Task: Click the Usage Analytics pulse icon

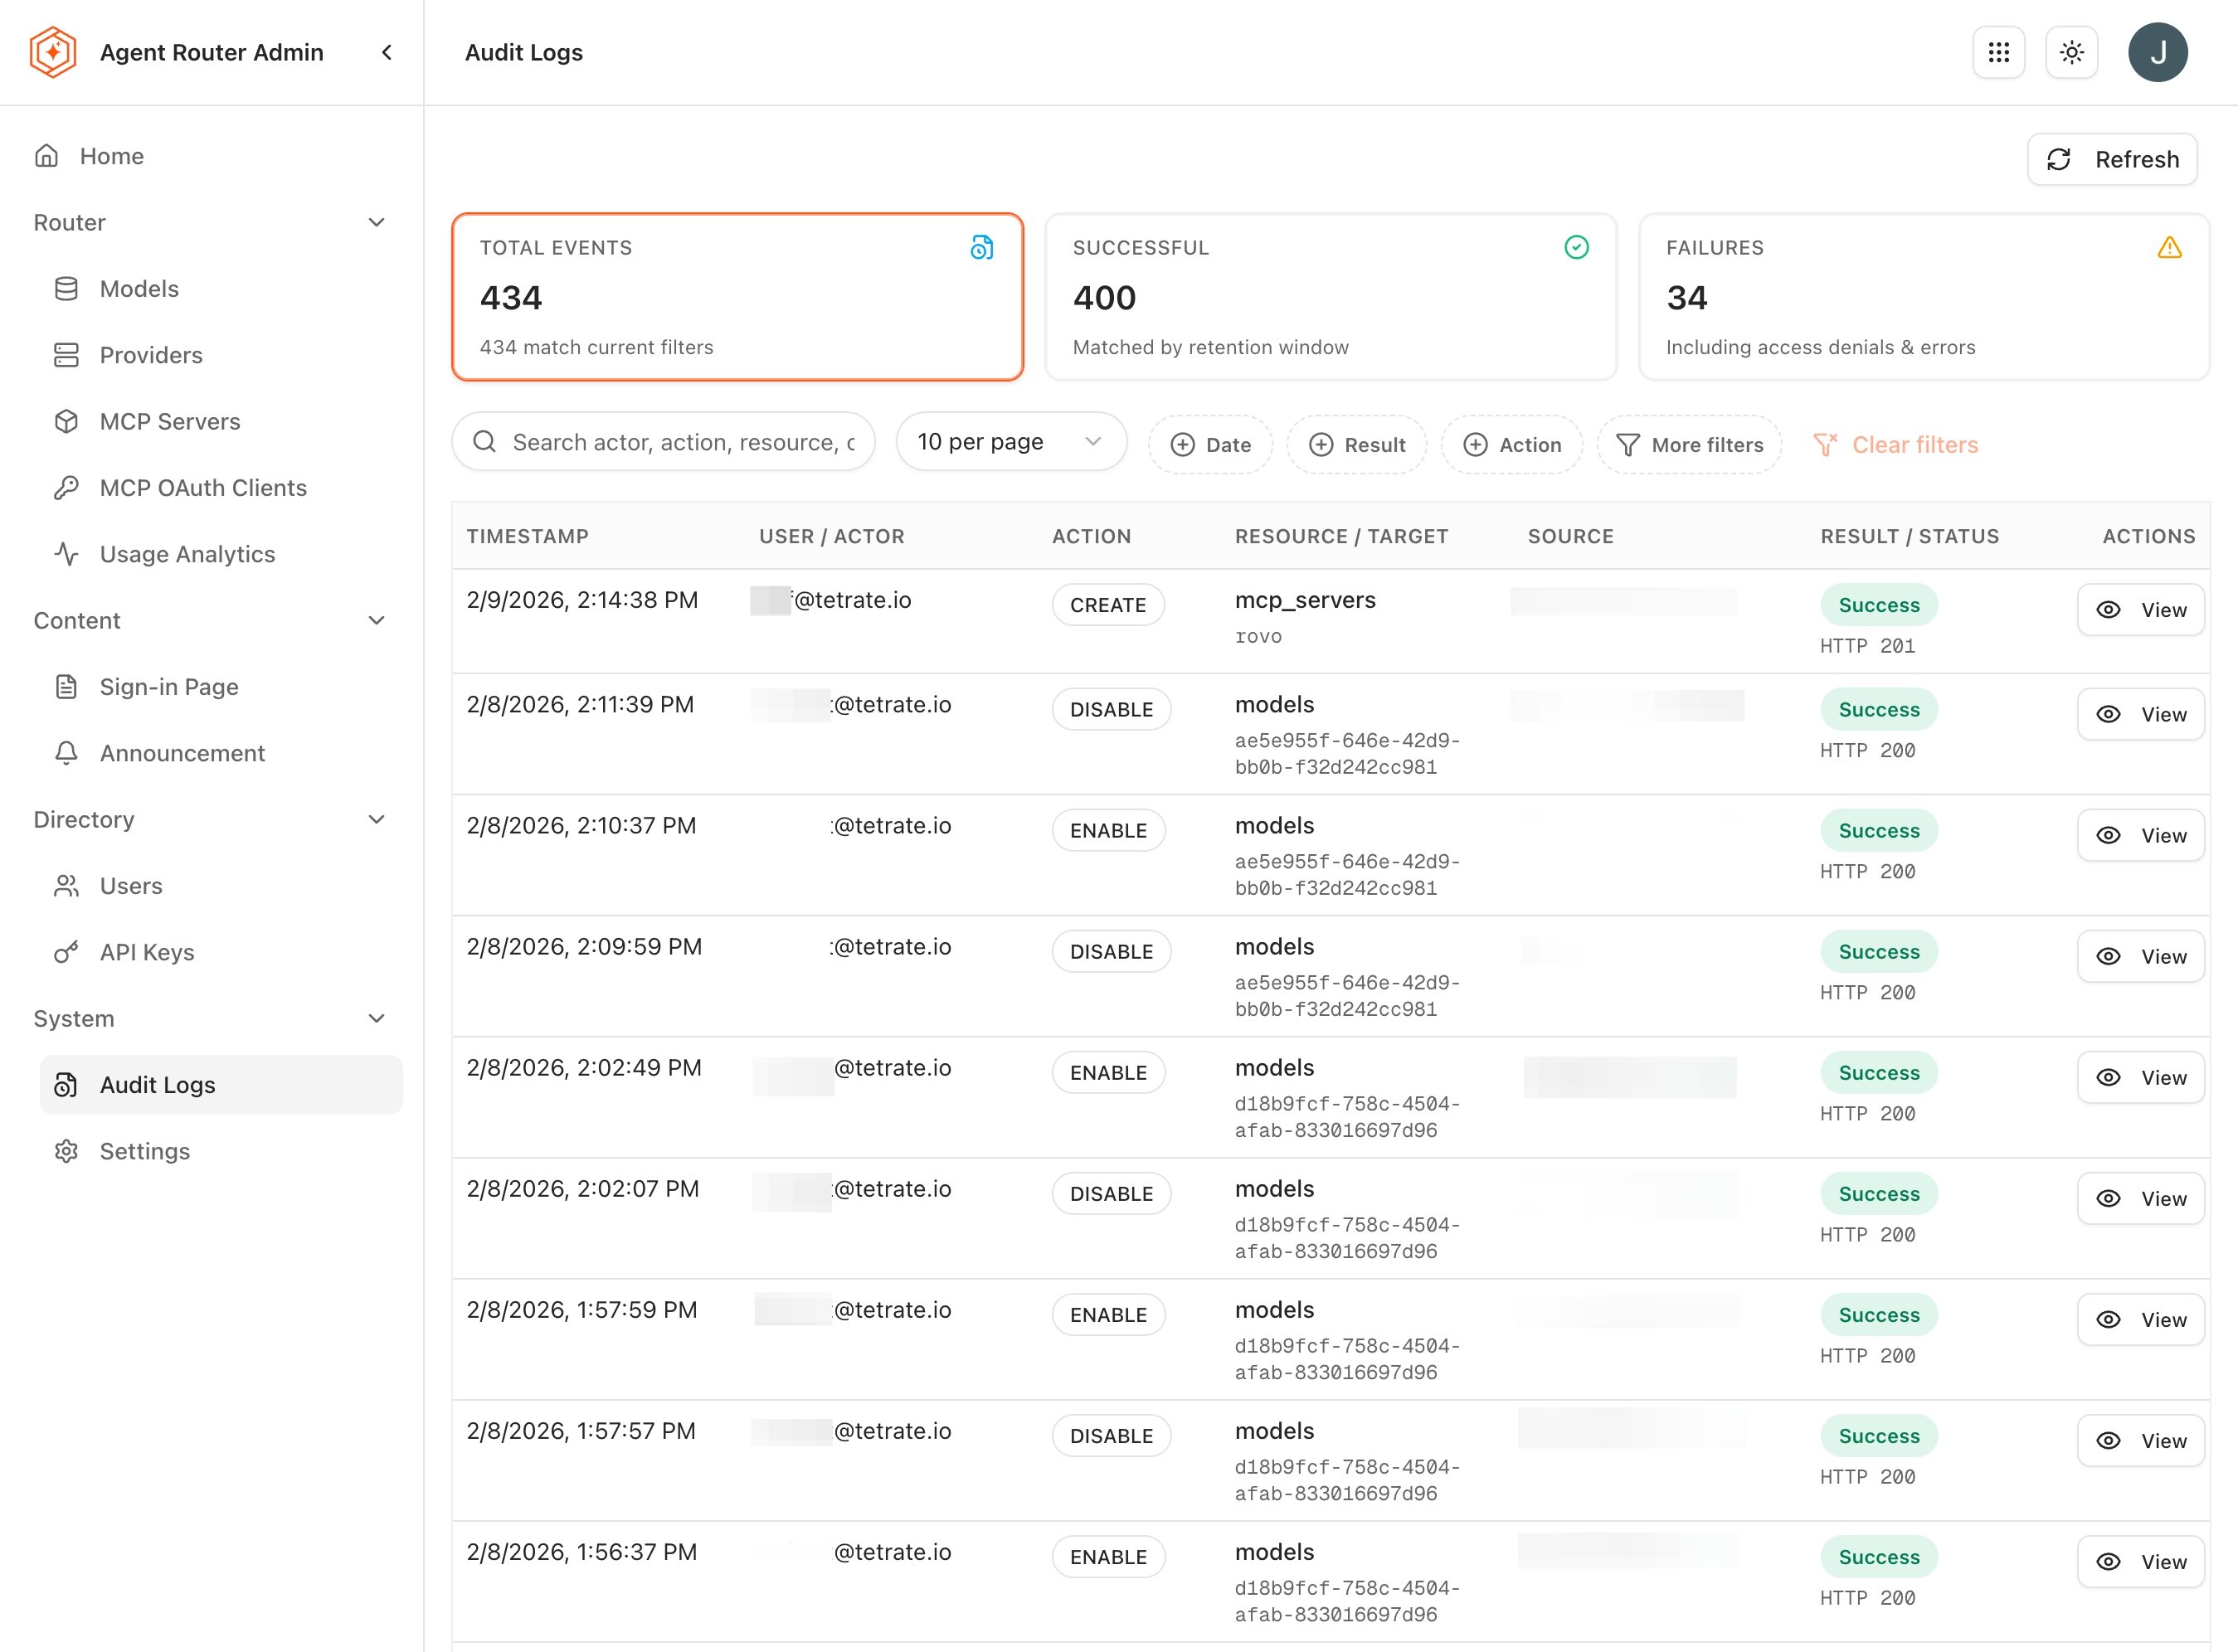Action: click(66, 554)
